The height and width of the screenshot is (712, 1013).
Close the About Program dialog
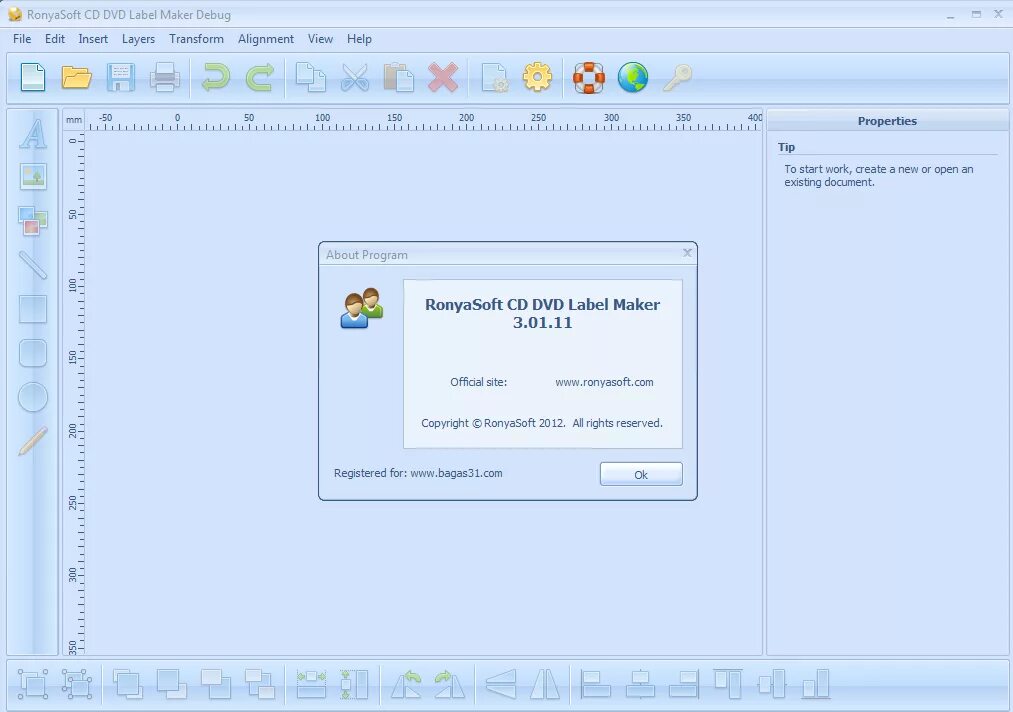pos(687,253)
